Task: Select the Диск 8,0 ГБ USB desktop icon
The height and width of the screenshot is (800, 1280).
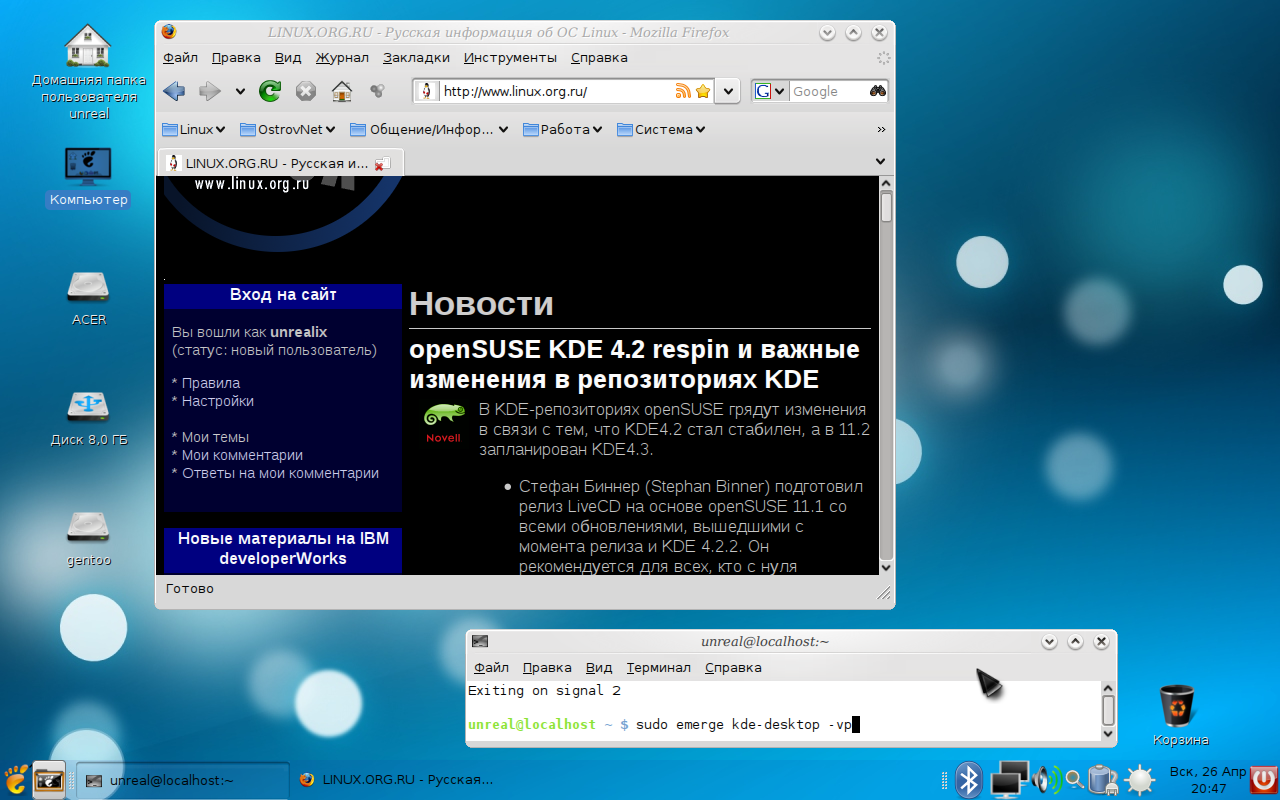Action: tap(88, 417)
